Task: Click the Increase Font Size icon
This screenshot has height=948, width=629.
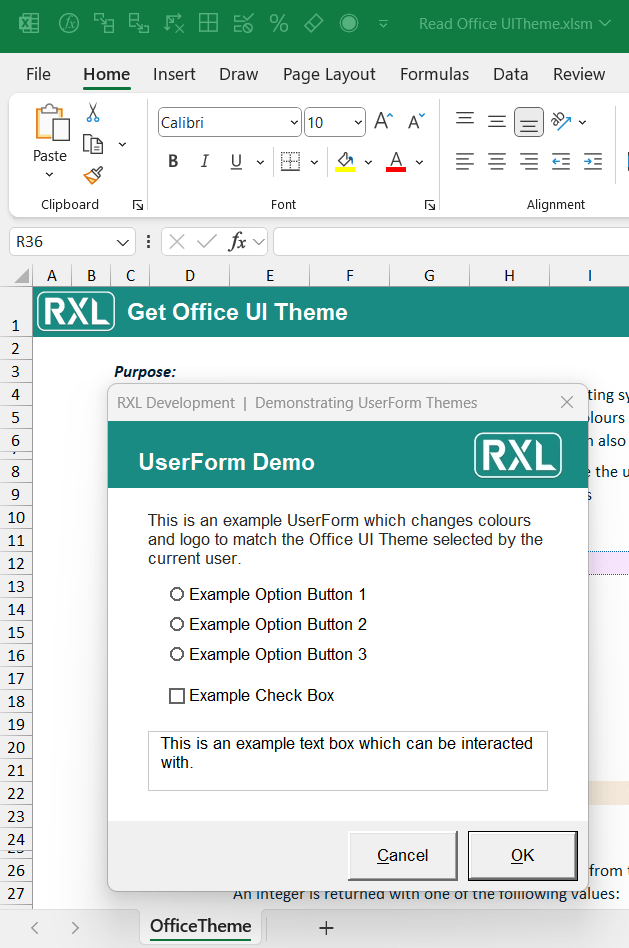Action: point(383,122)
